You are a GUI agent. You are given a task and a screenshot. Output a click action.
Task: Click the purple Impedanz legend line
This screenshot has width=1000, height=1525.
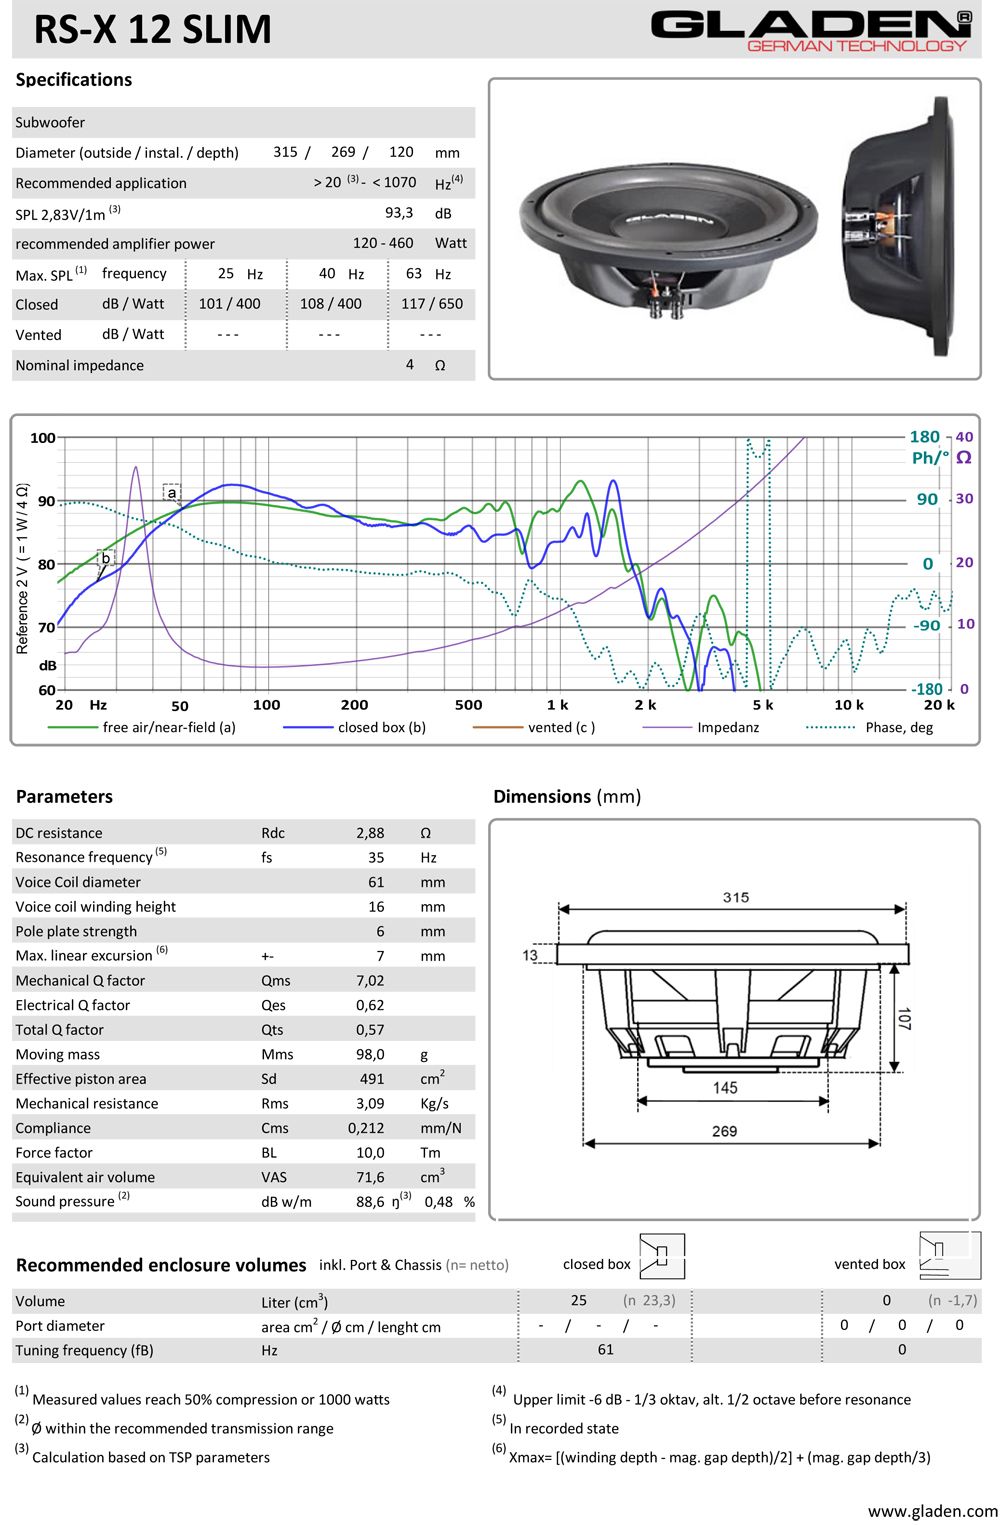667,727
